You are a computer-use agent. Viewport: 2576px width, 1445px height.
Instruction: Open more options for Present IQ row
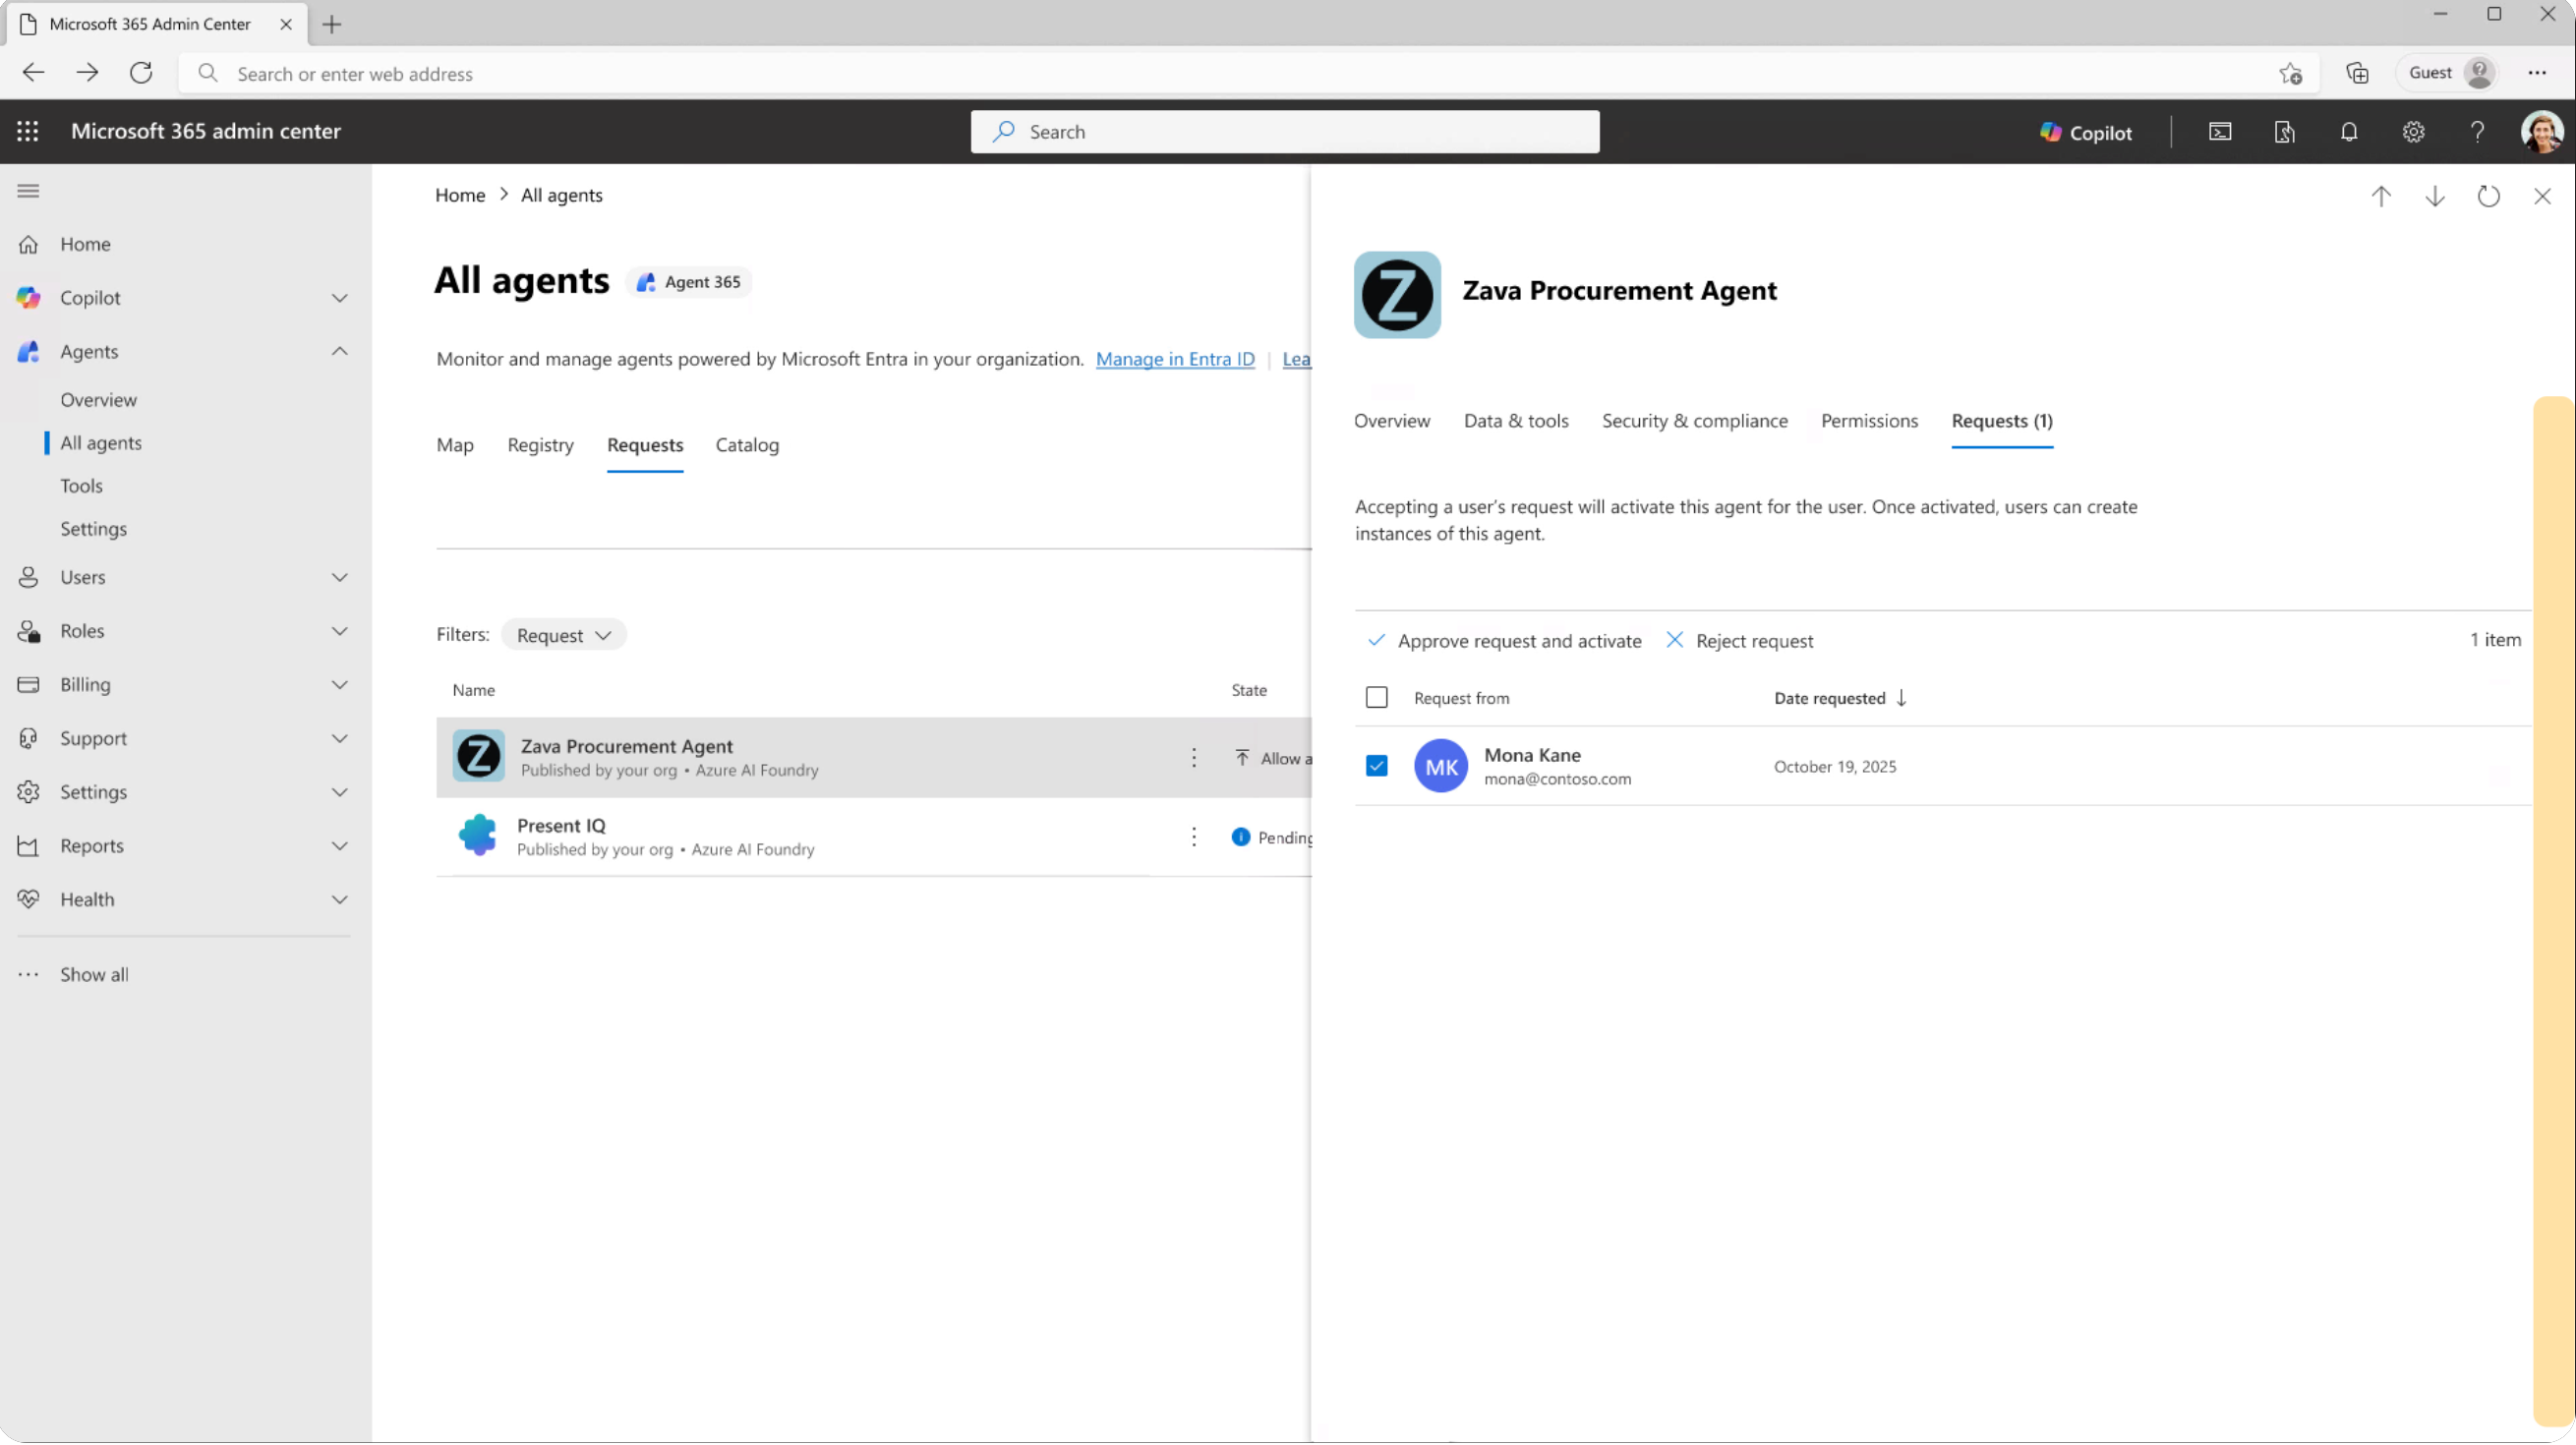click(x=1193, y=837)
